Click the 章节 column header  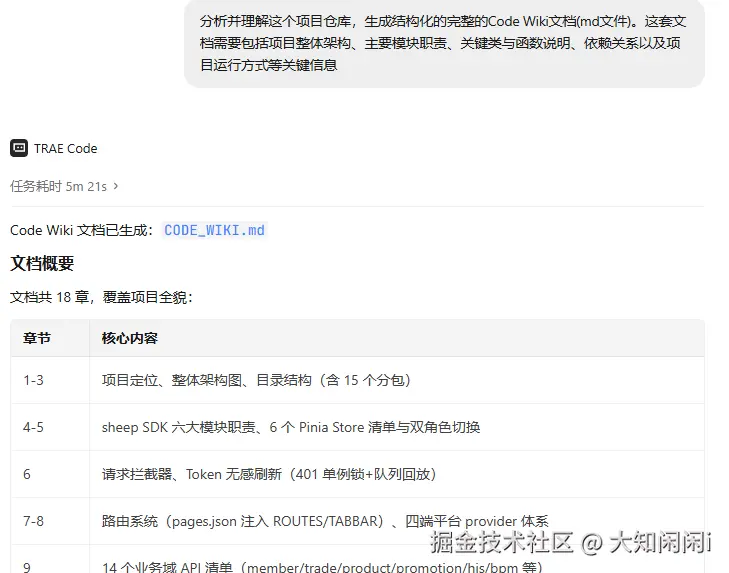(37, 338)
